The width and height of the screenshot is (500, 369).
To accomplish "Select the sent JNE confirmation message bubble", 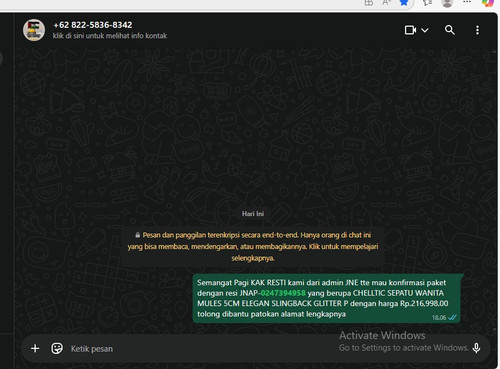I will pyautogui.click(x=327, y=298).
